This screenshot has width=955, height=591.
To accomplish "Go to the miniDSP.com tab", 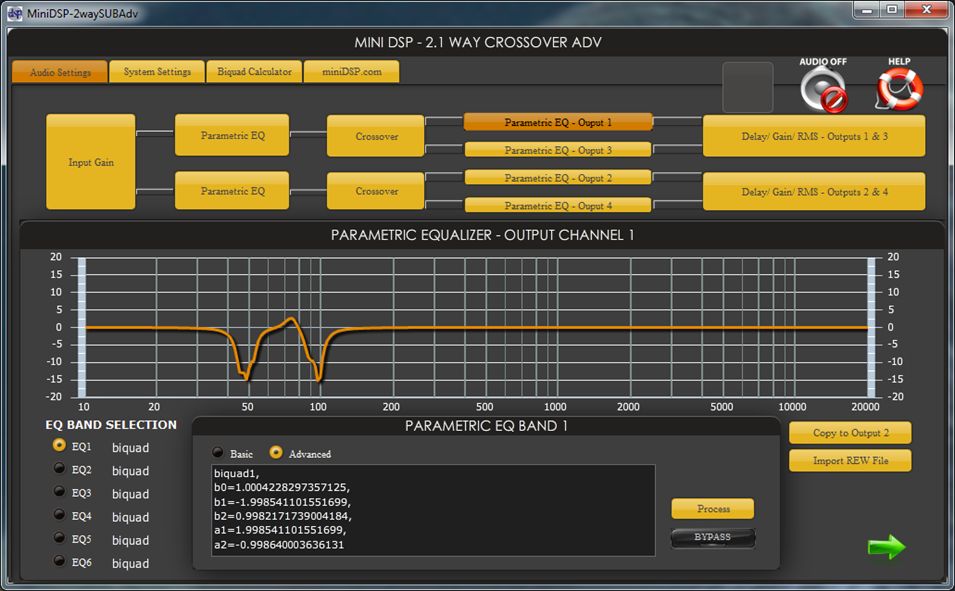I will point(351,71).
